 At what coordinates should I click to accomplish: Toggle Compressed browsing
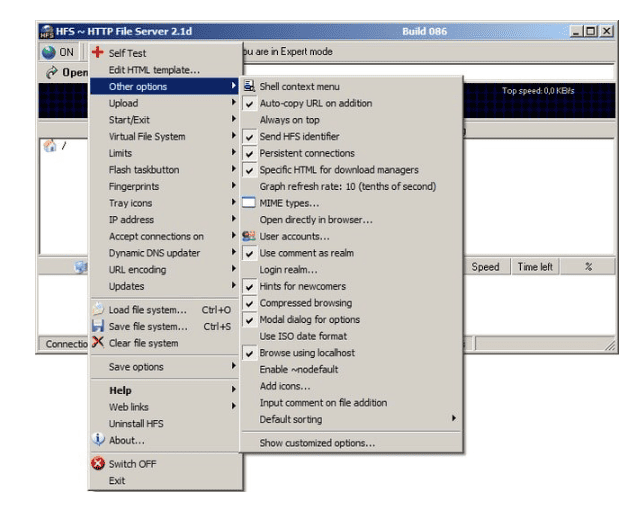tap(352, 303)
